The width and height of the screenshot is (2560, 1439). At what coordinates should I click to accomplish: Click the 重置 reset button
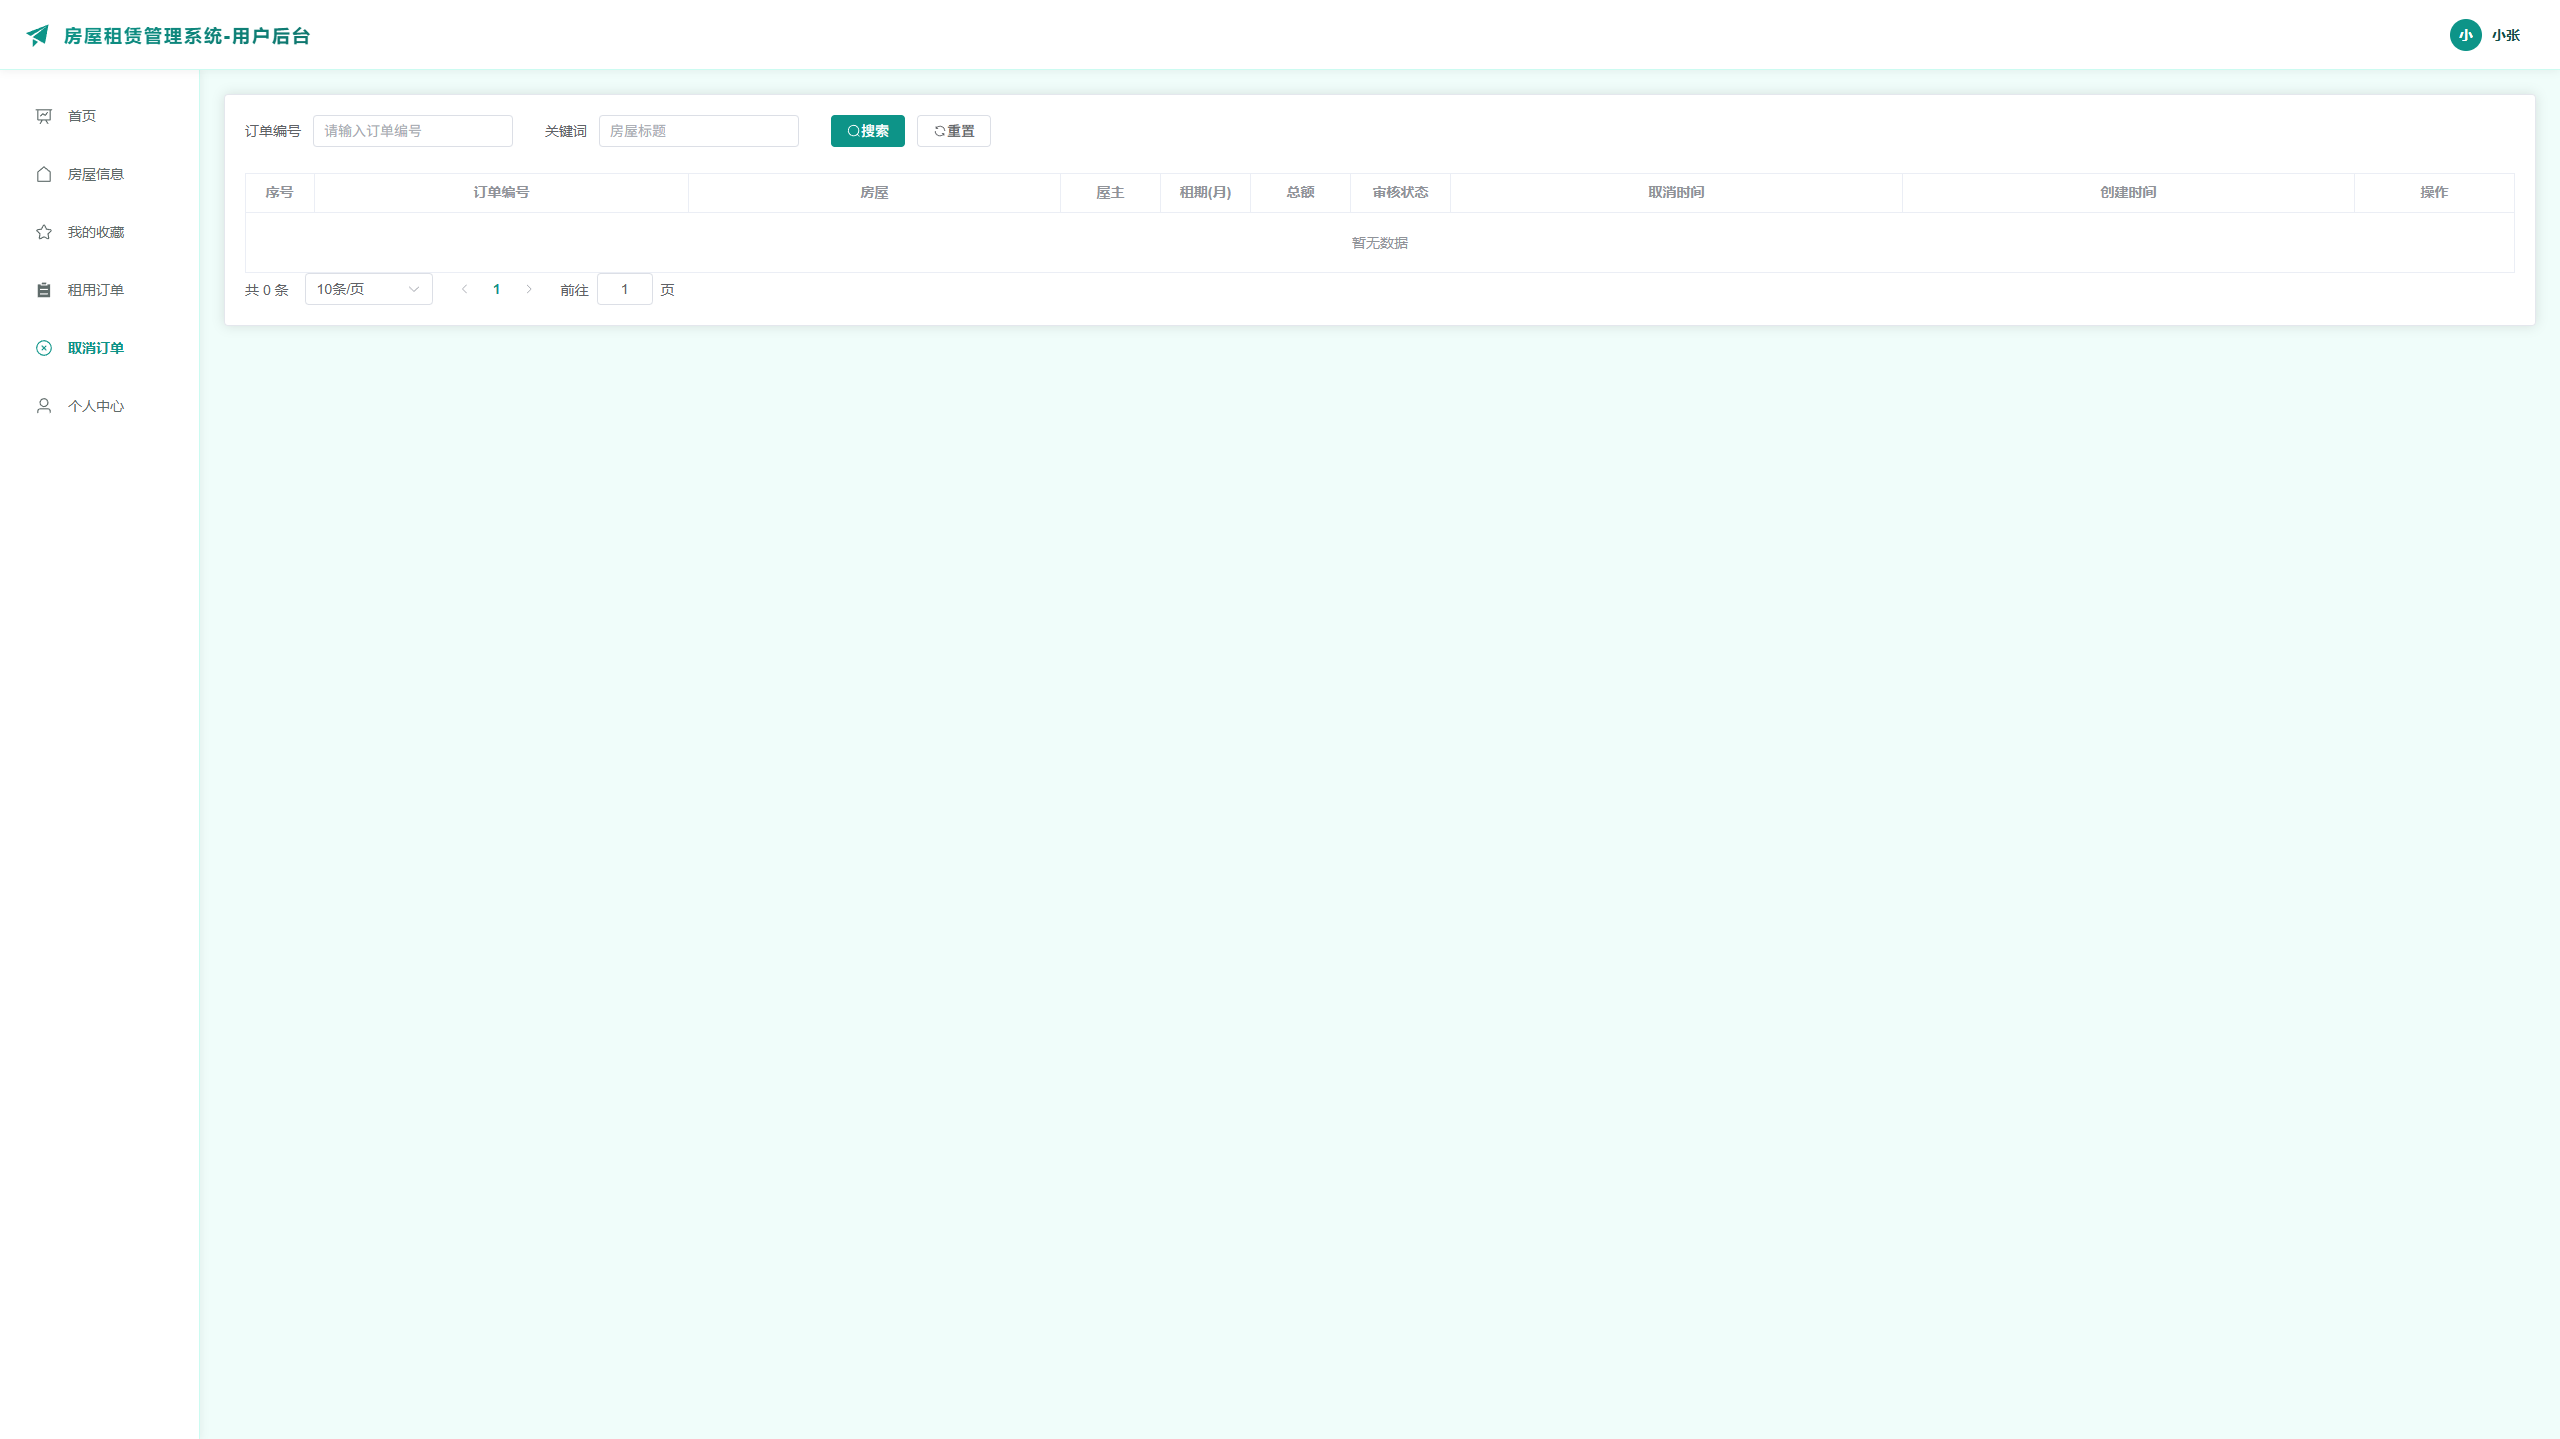click(953, 131)
